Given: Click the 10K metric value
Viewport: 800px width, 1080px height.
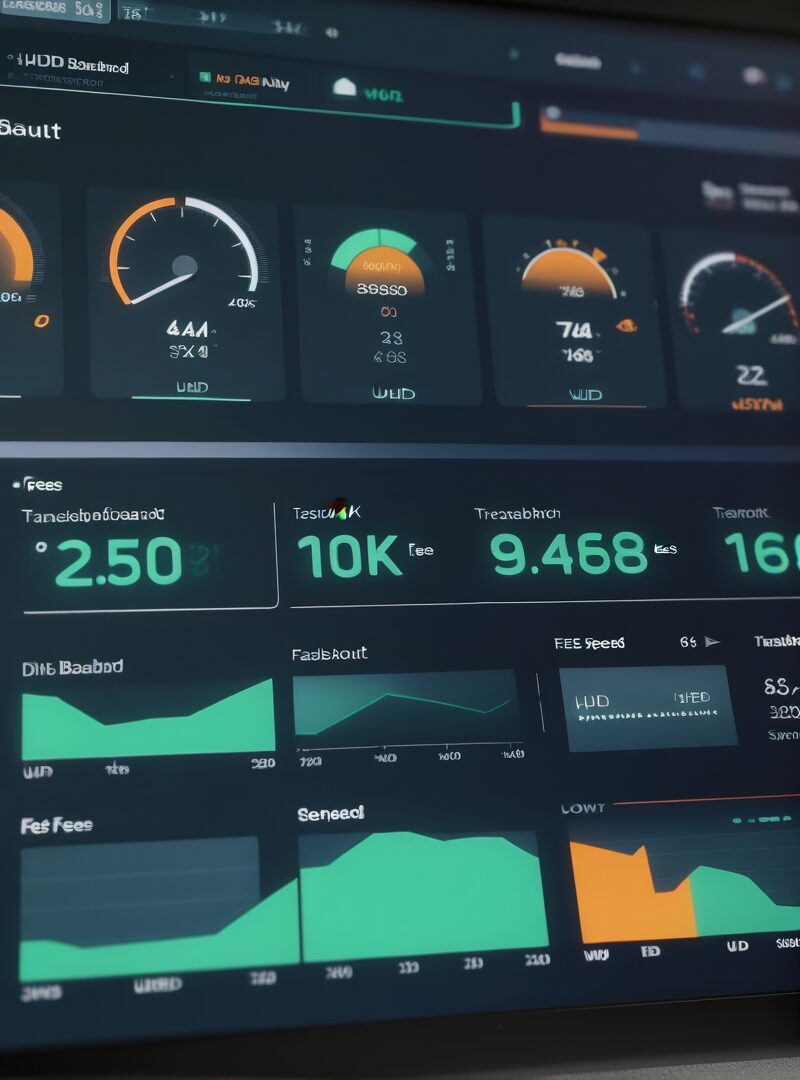Looking at the screenshot, I should tap(349, 556).
